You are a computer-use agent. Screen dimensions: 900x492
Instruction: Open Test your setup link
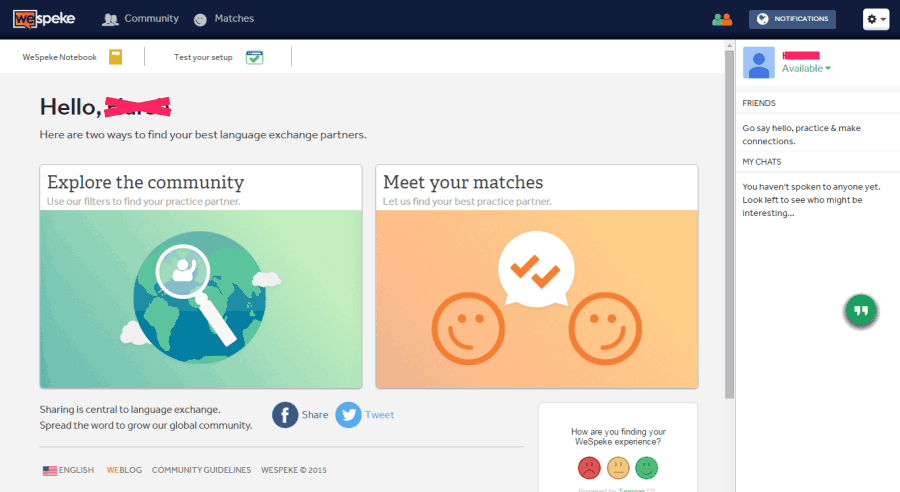[x=203, y=57]
